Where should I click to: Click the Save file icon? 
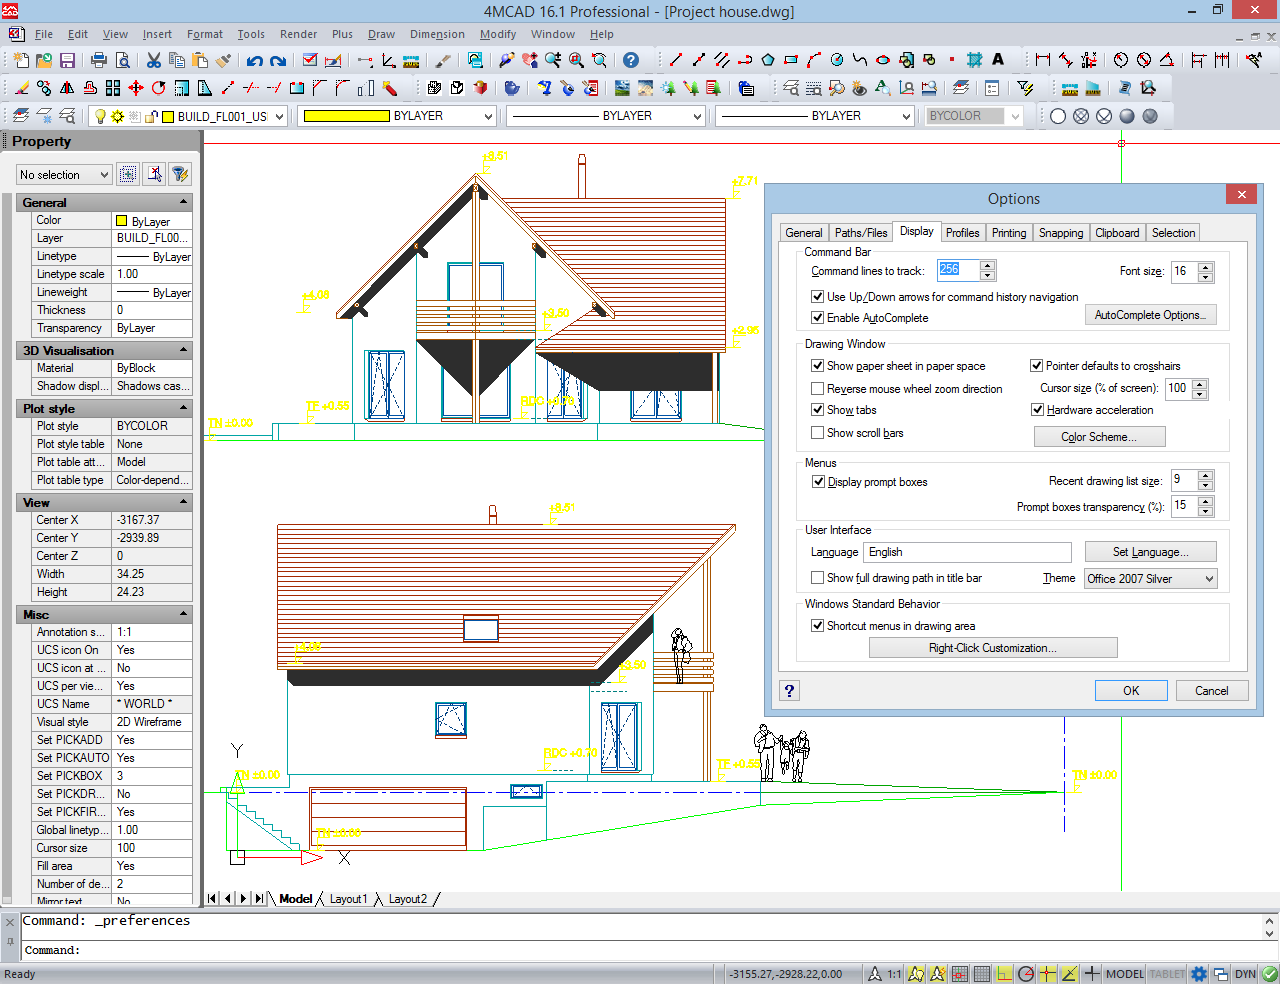pos(67,60)
